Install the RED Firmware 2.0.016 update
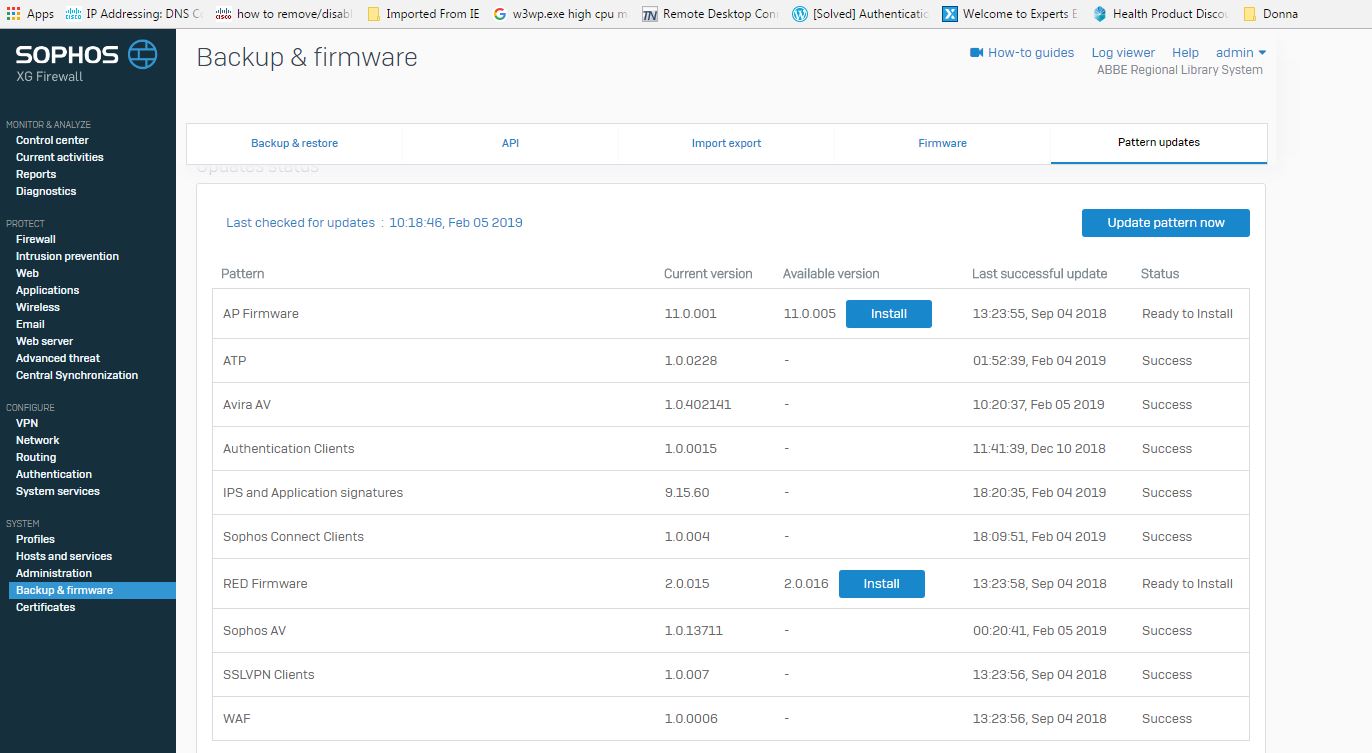The width and height of the screenshot is (1372, 753). tap(881, 584)
